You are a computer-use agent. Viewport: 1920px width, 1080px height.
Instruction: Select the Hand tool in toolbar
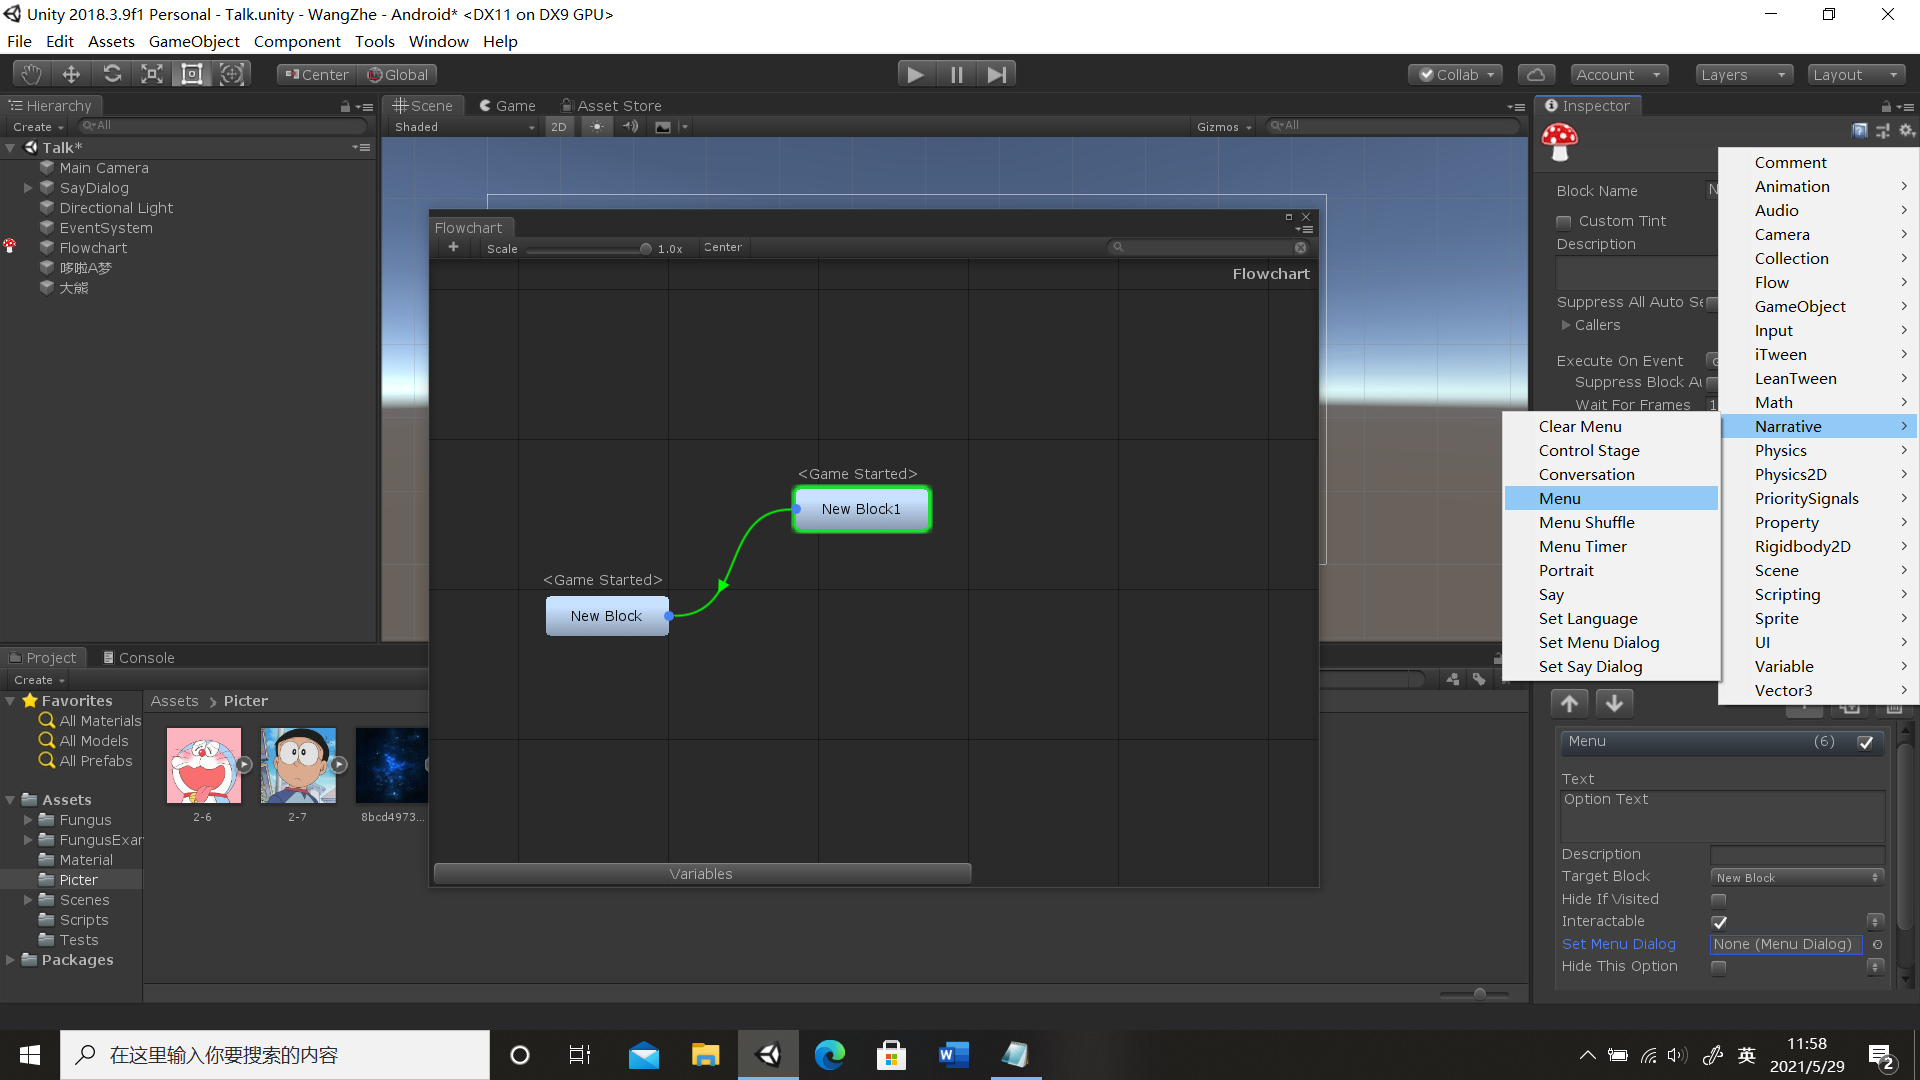click(31, 74)
